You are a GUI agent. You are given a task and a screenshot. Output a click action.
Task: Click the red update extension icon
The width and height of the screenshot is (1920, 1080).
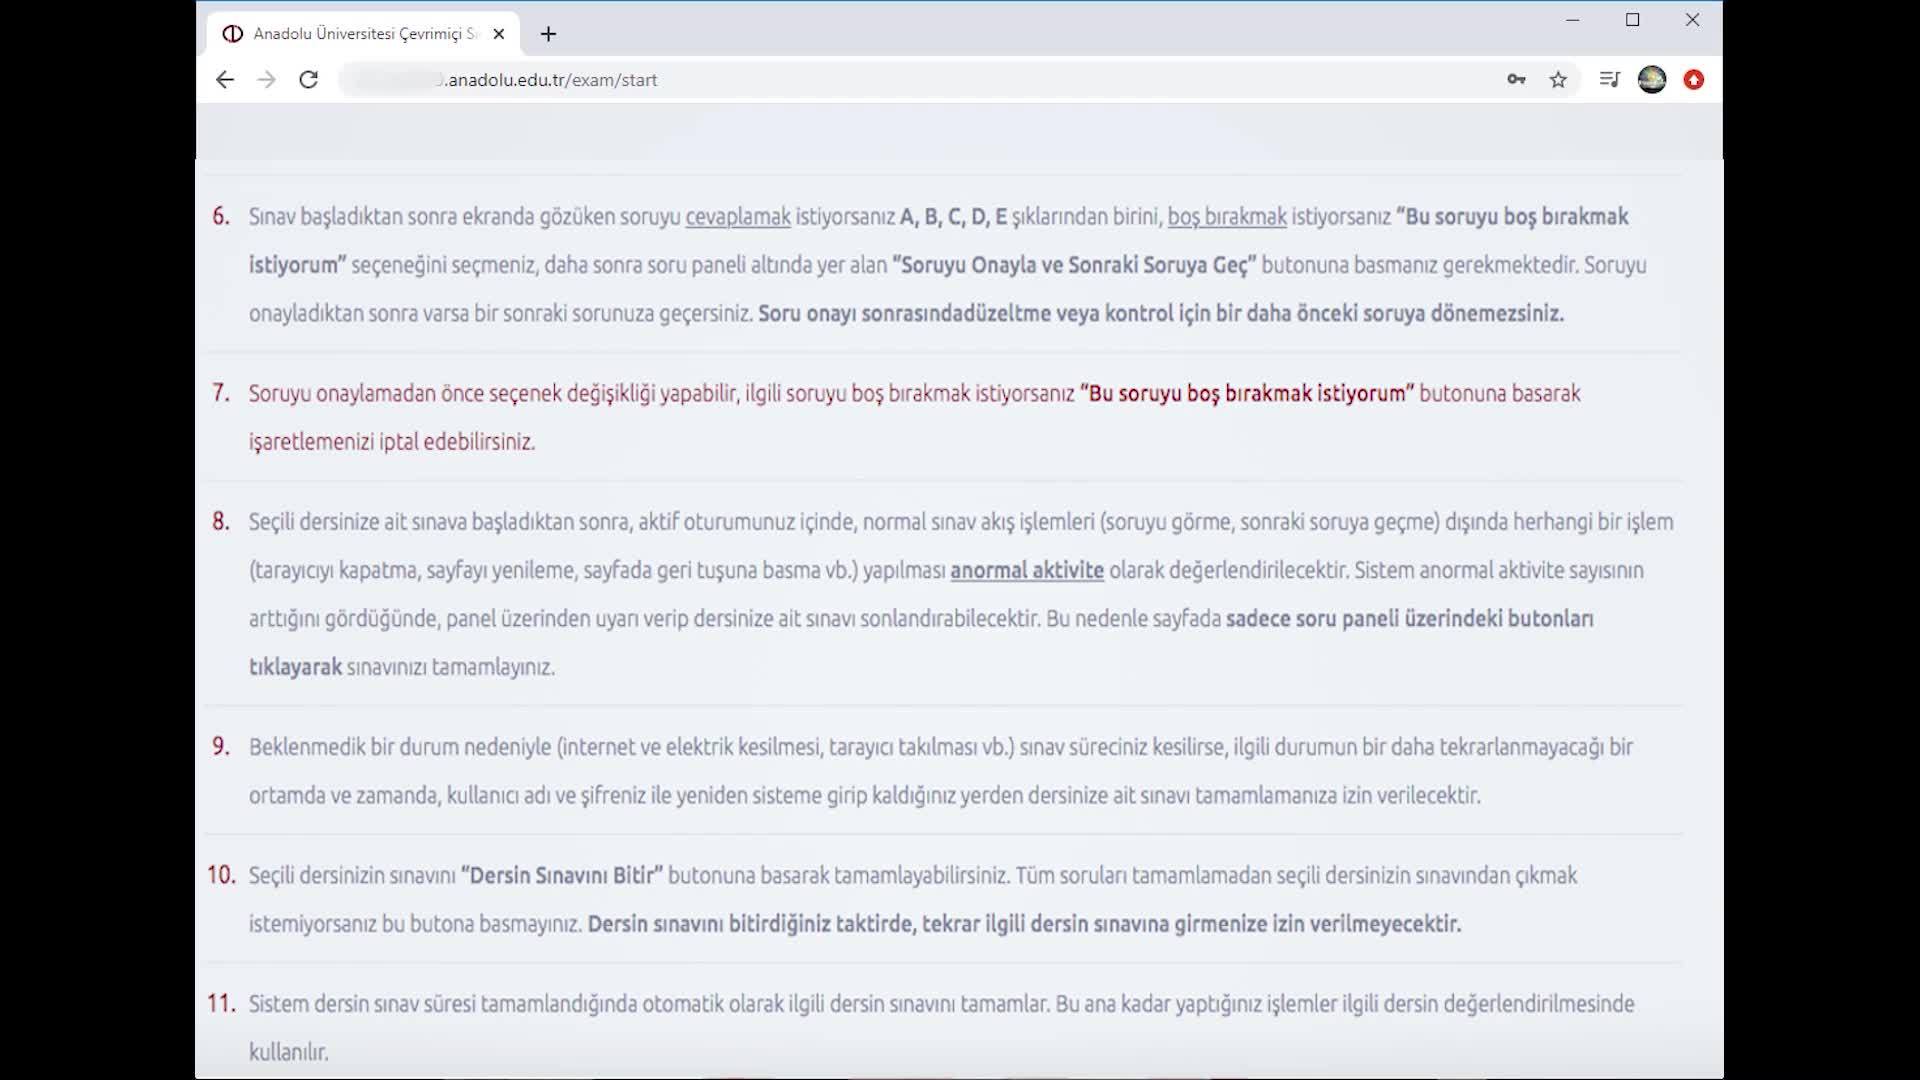coord(1694,80)
